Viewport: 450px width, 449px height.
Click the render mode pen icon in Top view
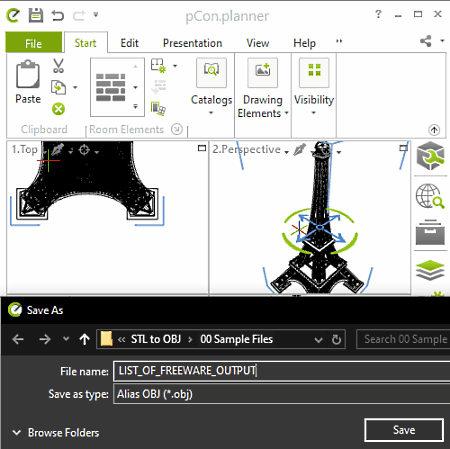pos(57,150)
